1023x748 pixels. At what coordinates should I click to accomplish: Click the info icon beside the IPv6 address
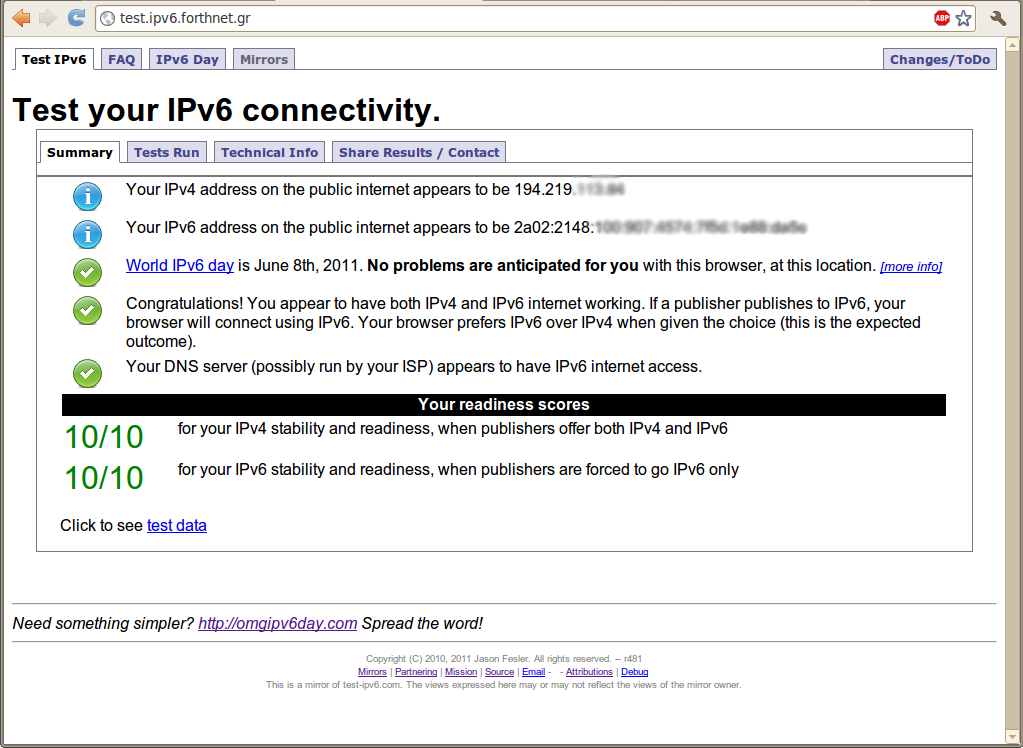(x=88, y=234)
